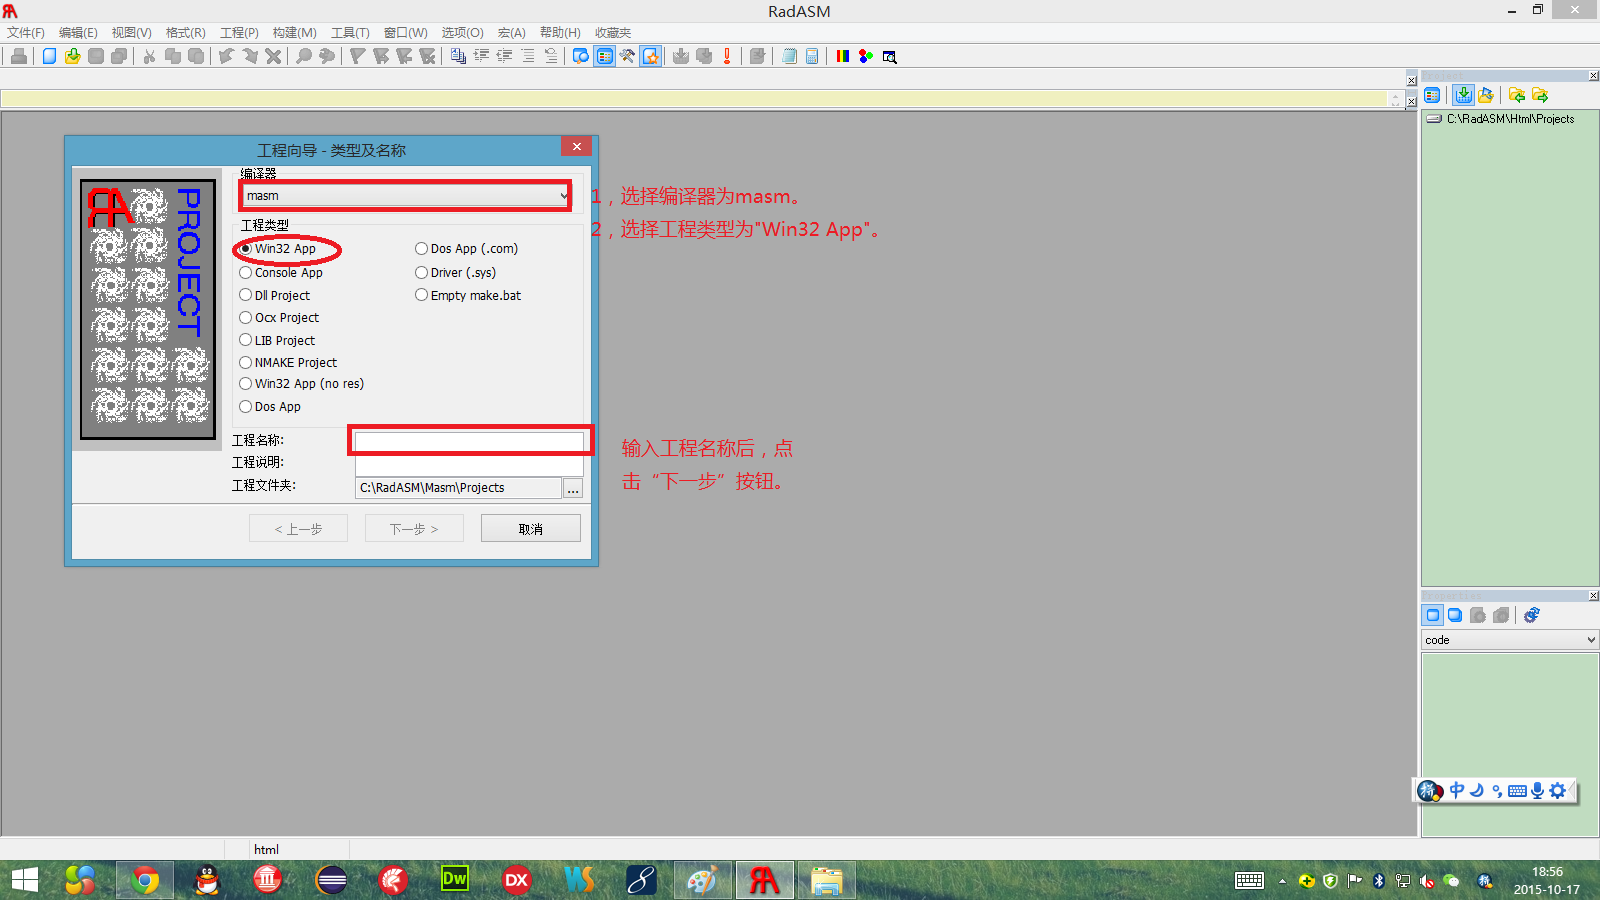
Task: Click the Indent lines toolbar icon
Action: point(481,56)
